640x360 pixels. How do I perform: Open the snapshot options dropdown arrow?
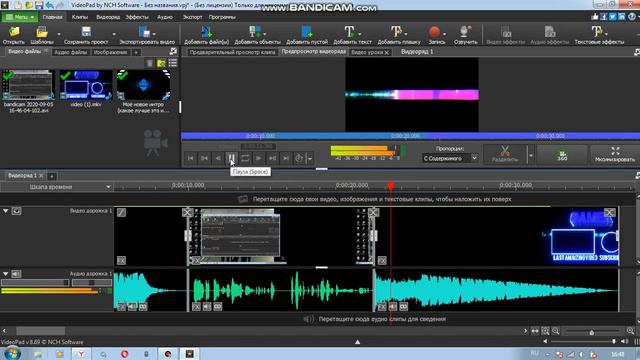point(310,158)
